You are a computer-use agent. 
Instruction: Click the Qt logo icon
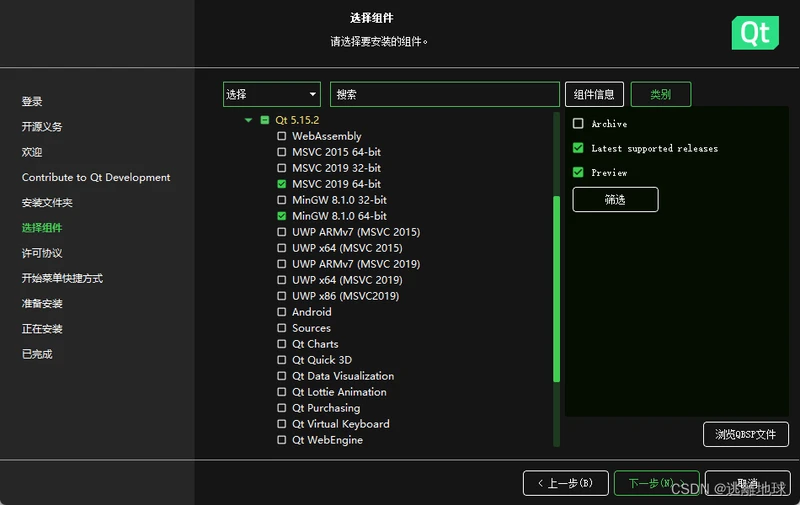click(755, 33)
